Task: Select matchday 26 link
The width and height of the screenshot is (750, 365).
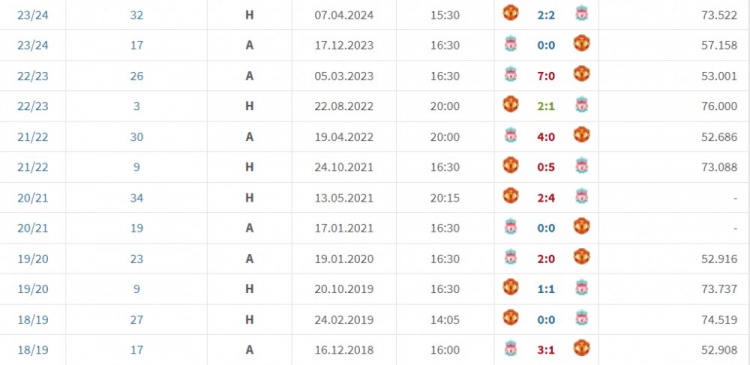Action: pos(137,76)
